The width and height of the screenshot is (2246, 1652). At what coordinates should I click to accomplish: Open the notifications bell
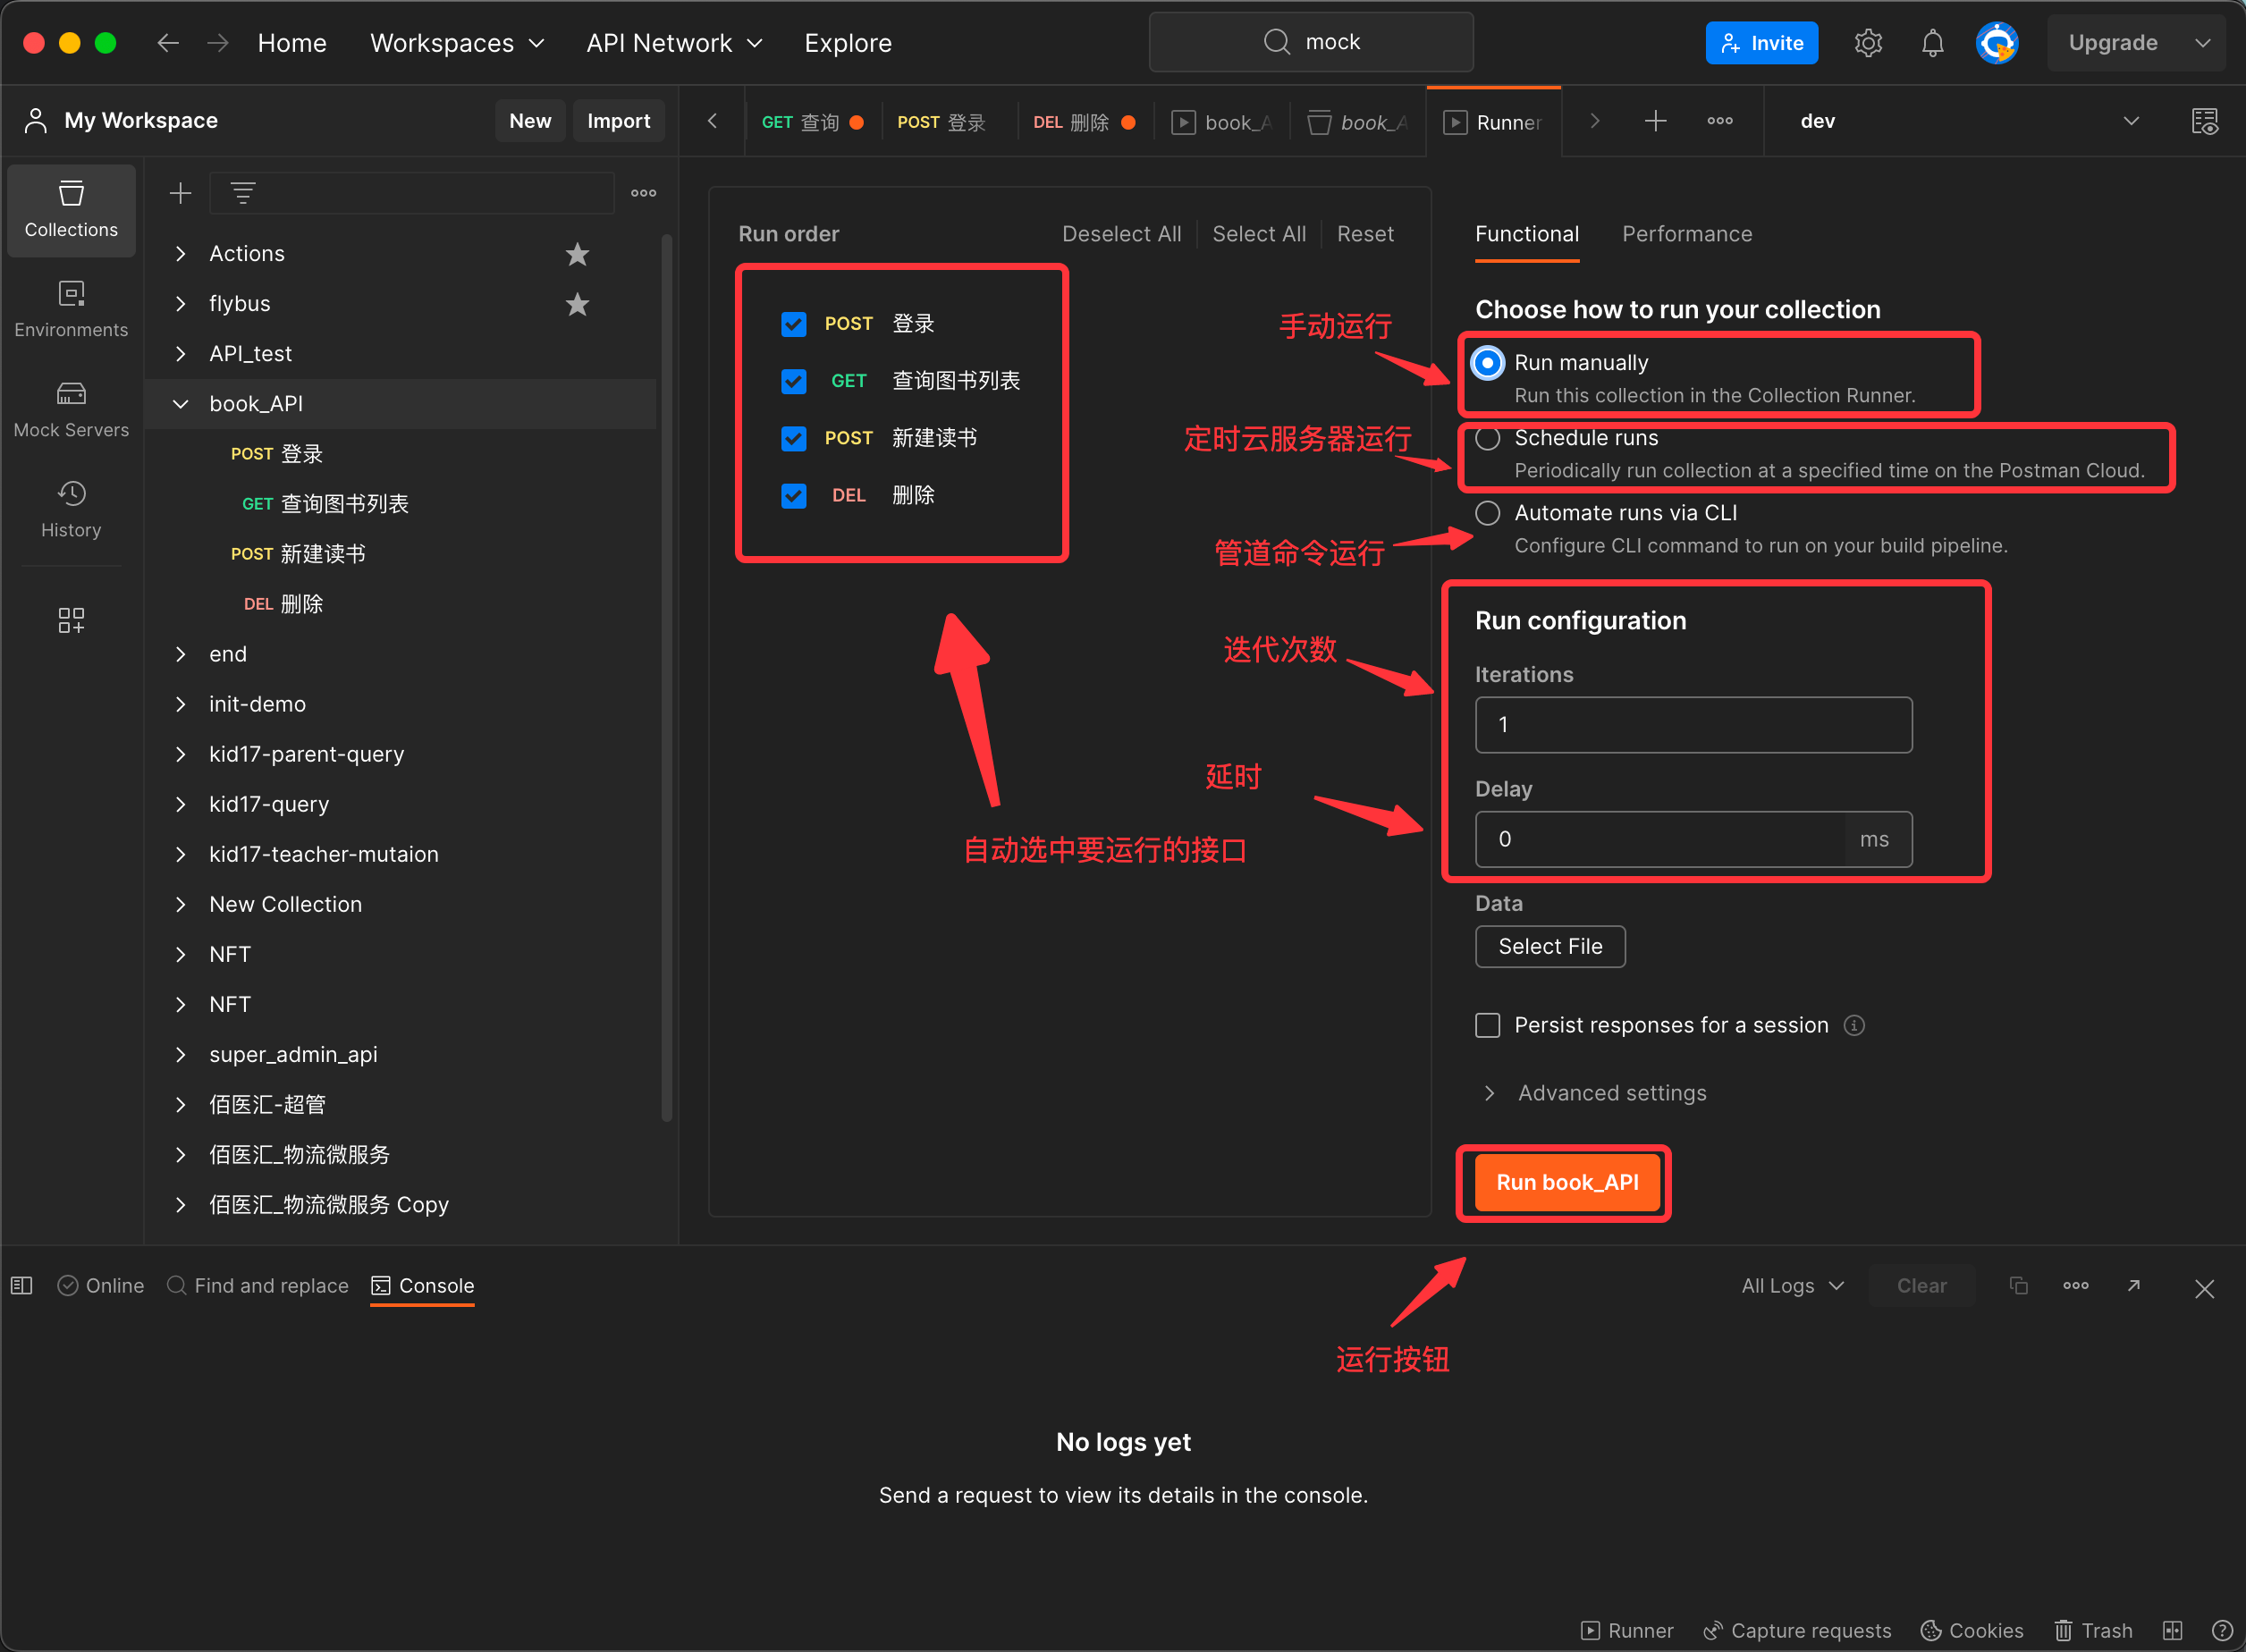(1932, 43)
